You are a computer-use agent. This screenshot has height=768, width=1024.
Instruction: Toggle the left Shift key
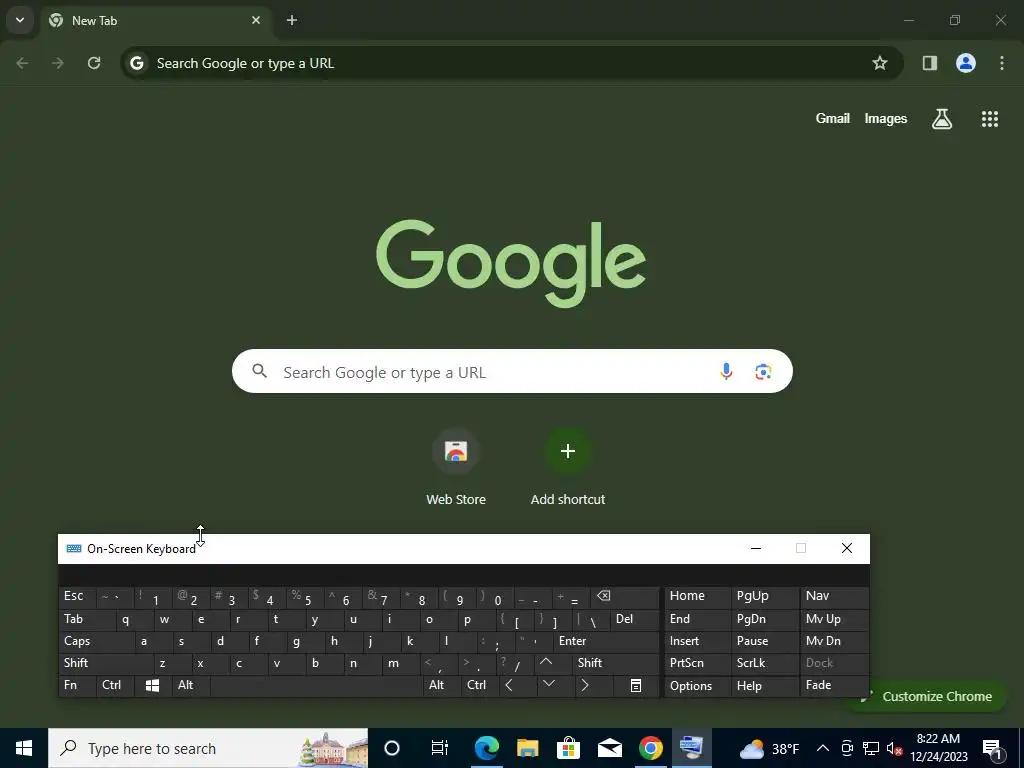click(106, 664)
